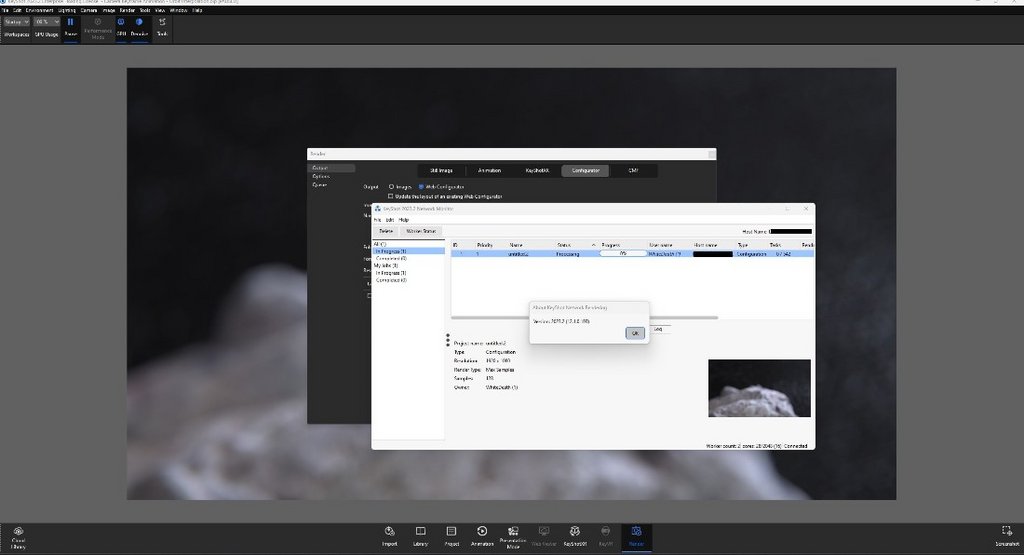Click the Worker Status button
The image size is (1024, 555).
[421, 231]
